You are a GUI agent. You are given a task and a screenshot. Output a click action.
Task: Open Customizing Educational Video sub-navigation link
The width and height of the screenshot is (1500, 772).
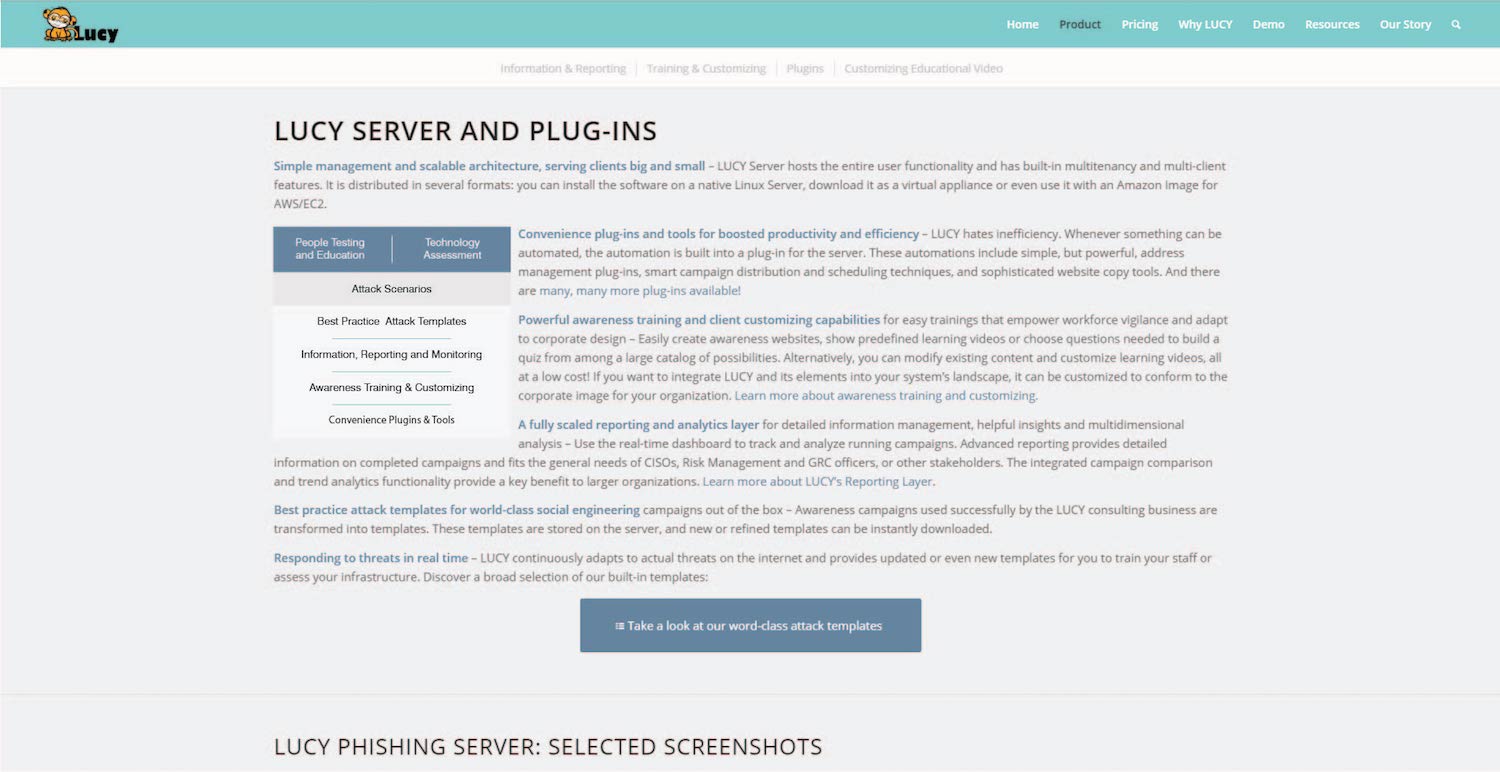coord(923,69)
